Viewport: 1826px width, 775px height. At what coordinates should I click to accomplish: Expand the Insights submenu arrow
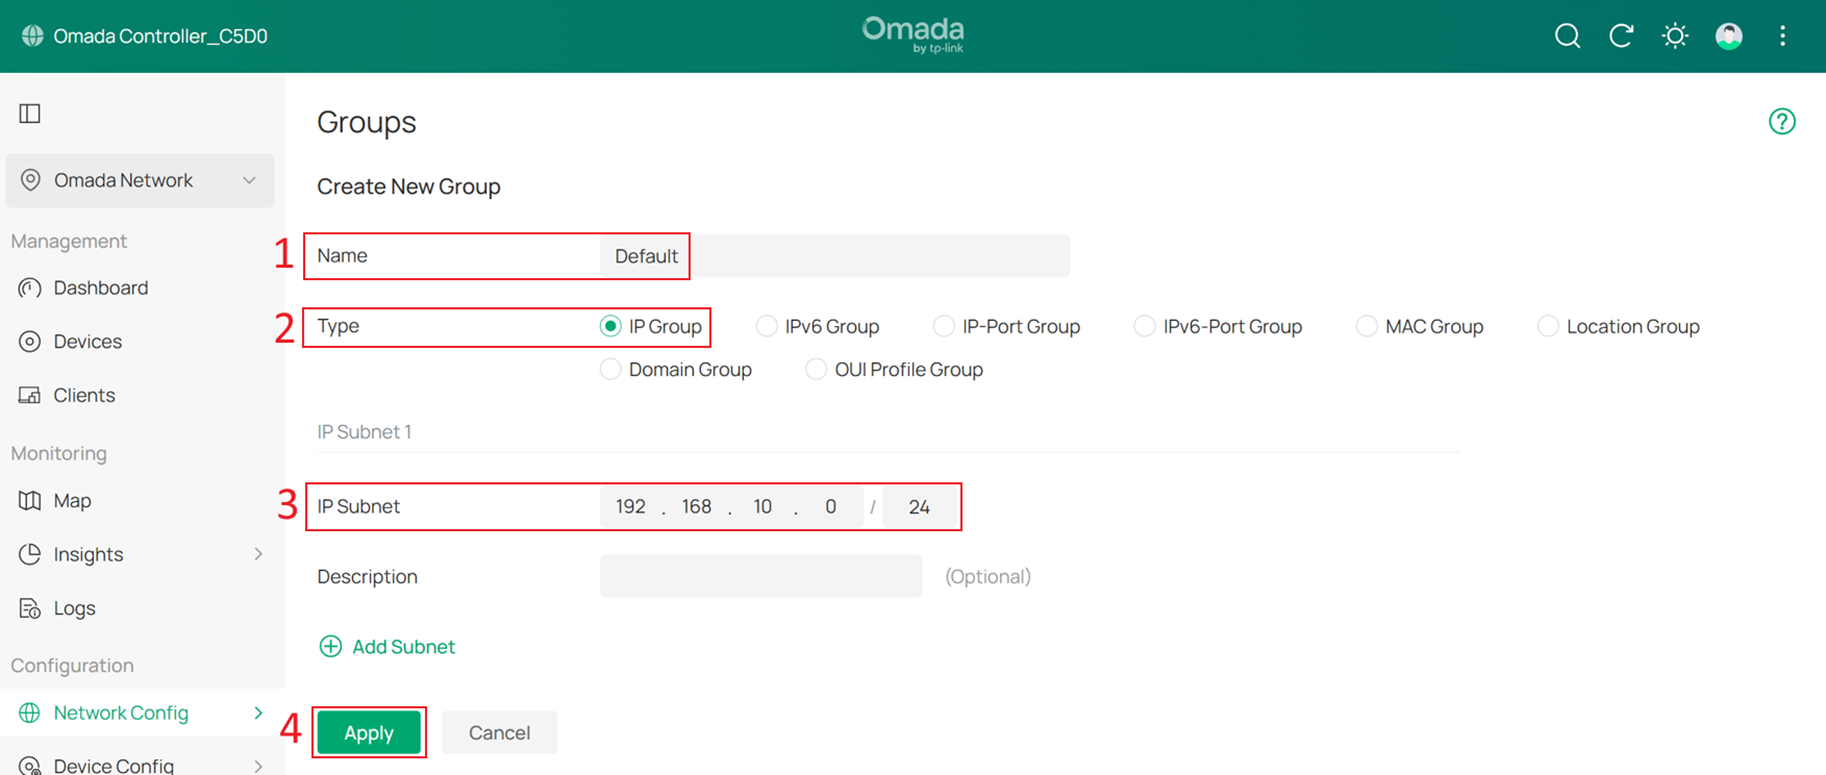pyautogui.click(x=258, y=554)
